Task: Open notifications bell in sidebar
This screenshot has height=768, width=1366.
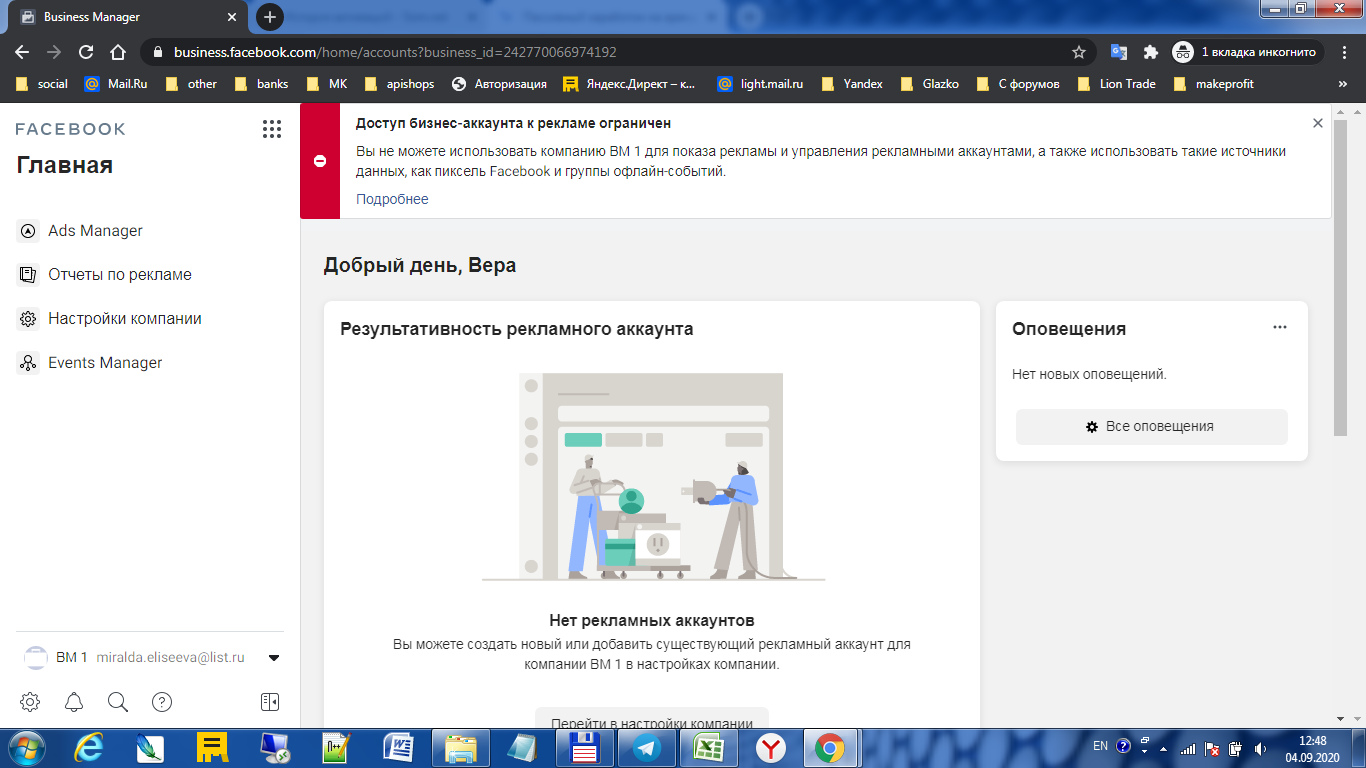Action: tap(74, 702)
